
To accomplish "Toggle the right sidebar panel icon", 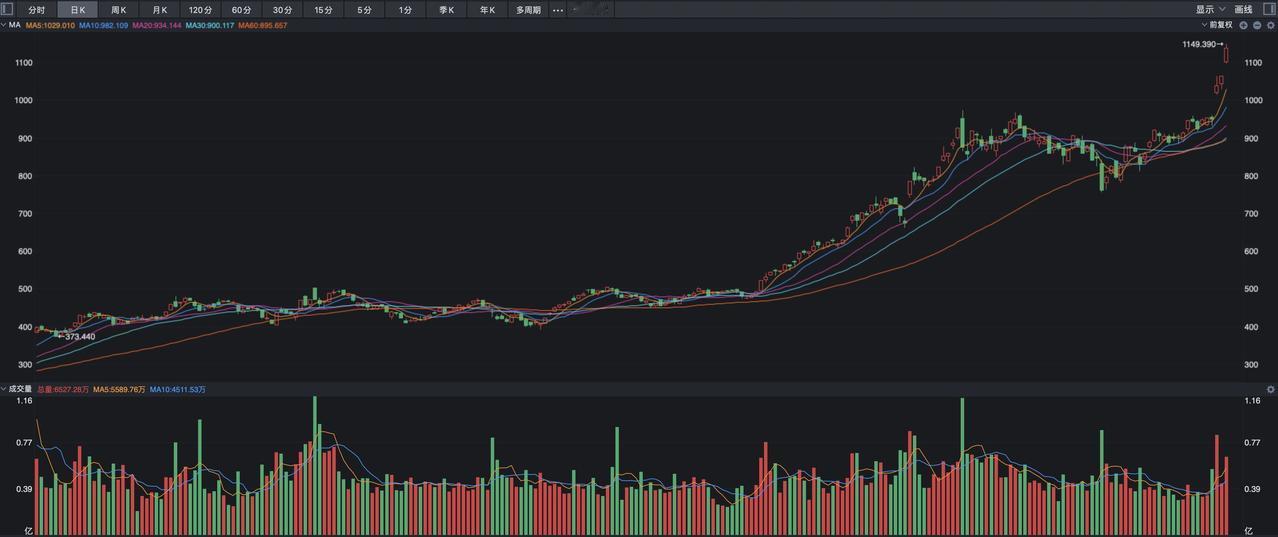I will [x=1268, y=9].
